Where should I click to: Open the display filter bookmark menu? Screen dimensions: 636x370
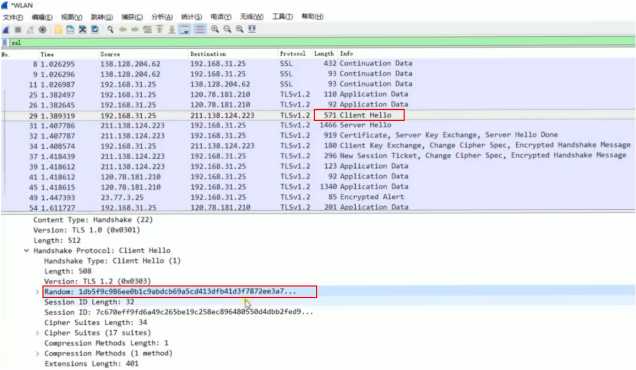(x=5, y=43)
